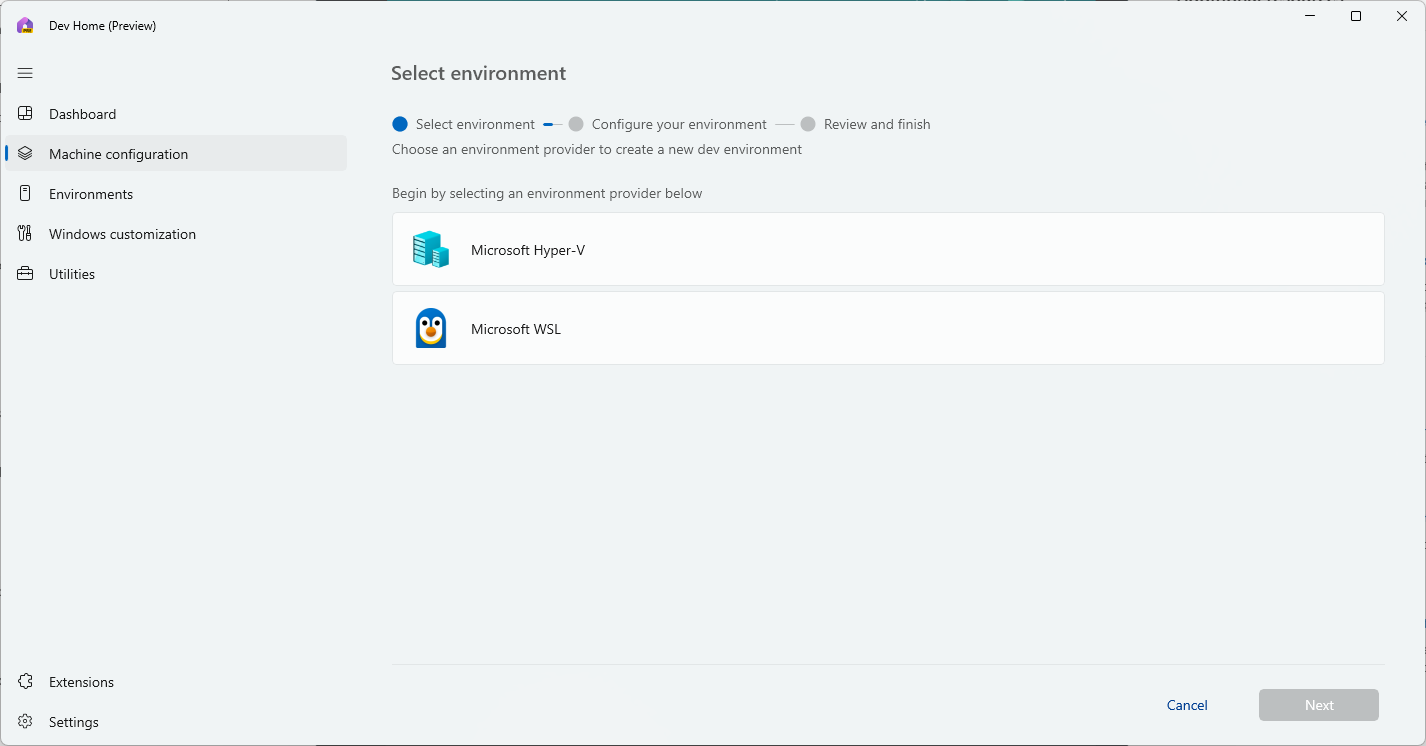Open the Utilities navigation item
1426x746 pixels.
176,274
